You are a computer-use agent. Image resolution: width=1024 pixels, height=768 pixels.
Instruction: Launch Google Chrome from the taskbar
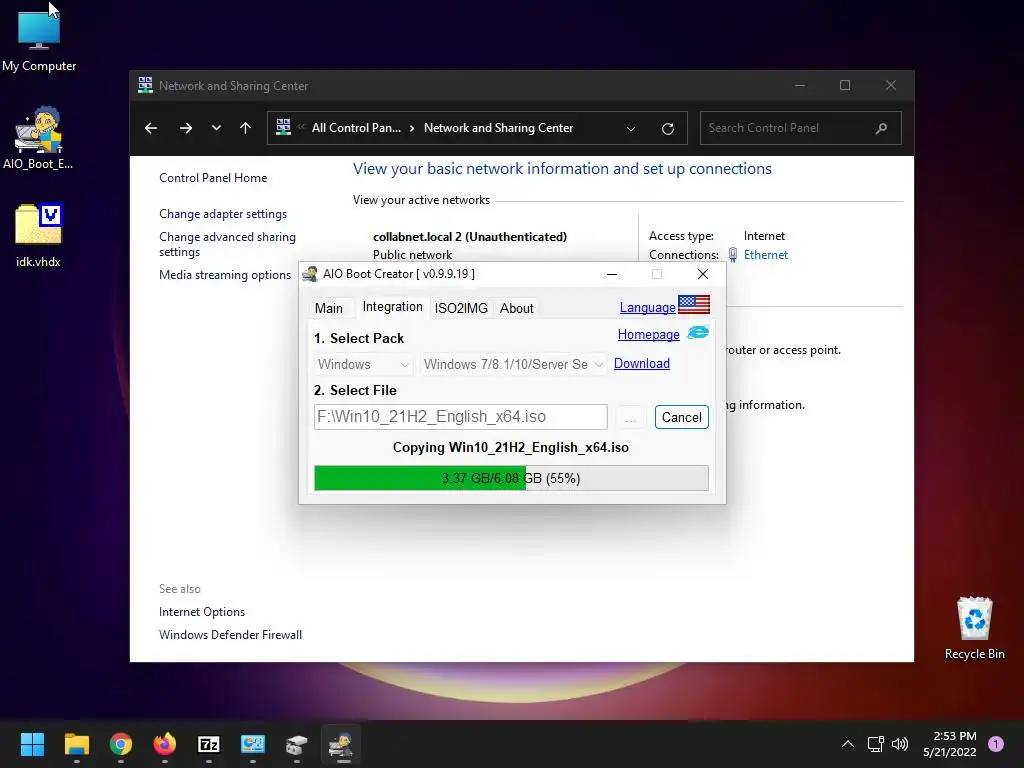tap(121, 744)
